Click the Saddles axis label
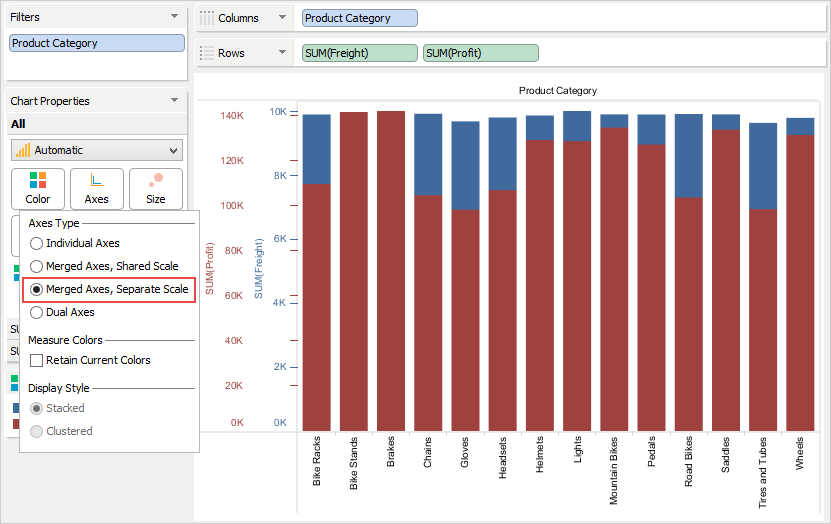831x524 pixels. 726,455
